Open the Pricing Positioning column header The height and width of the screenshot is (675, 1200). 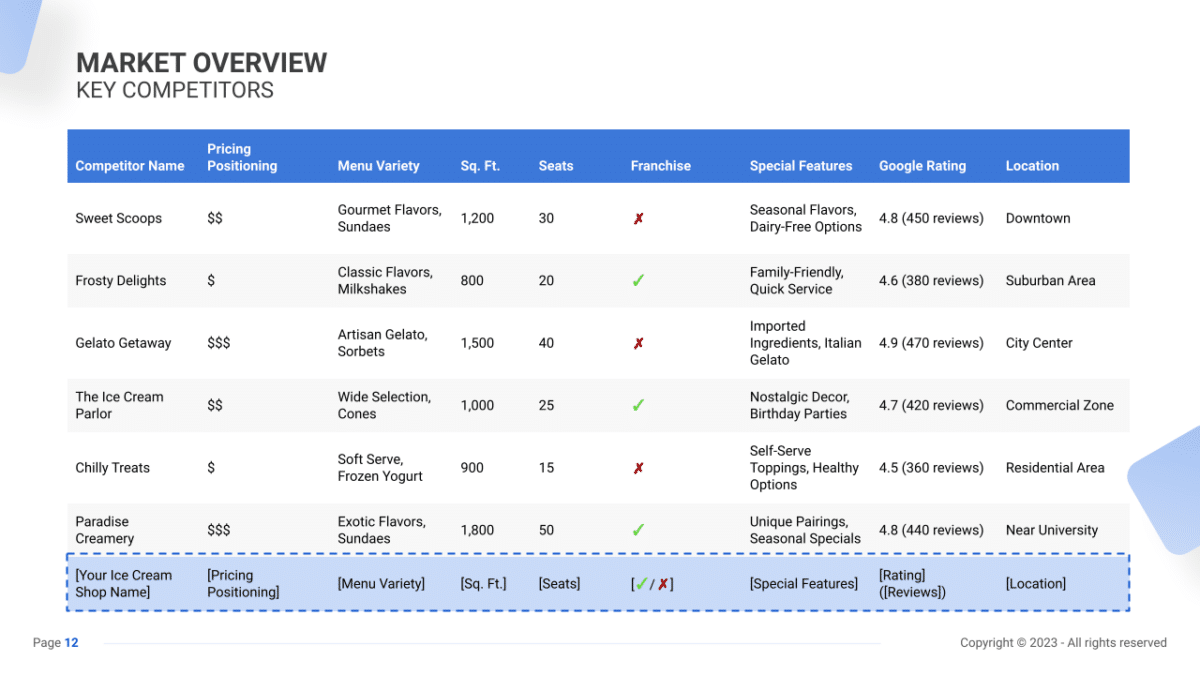click(241, 157)
